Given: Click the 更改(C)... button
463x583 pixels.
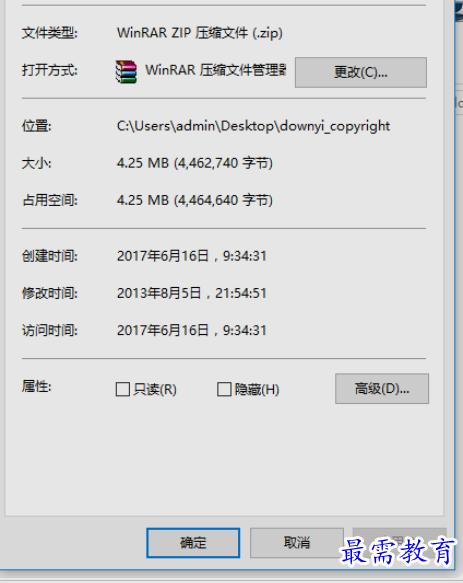Looking at the screenshot, I should tap(361, 73).
